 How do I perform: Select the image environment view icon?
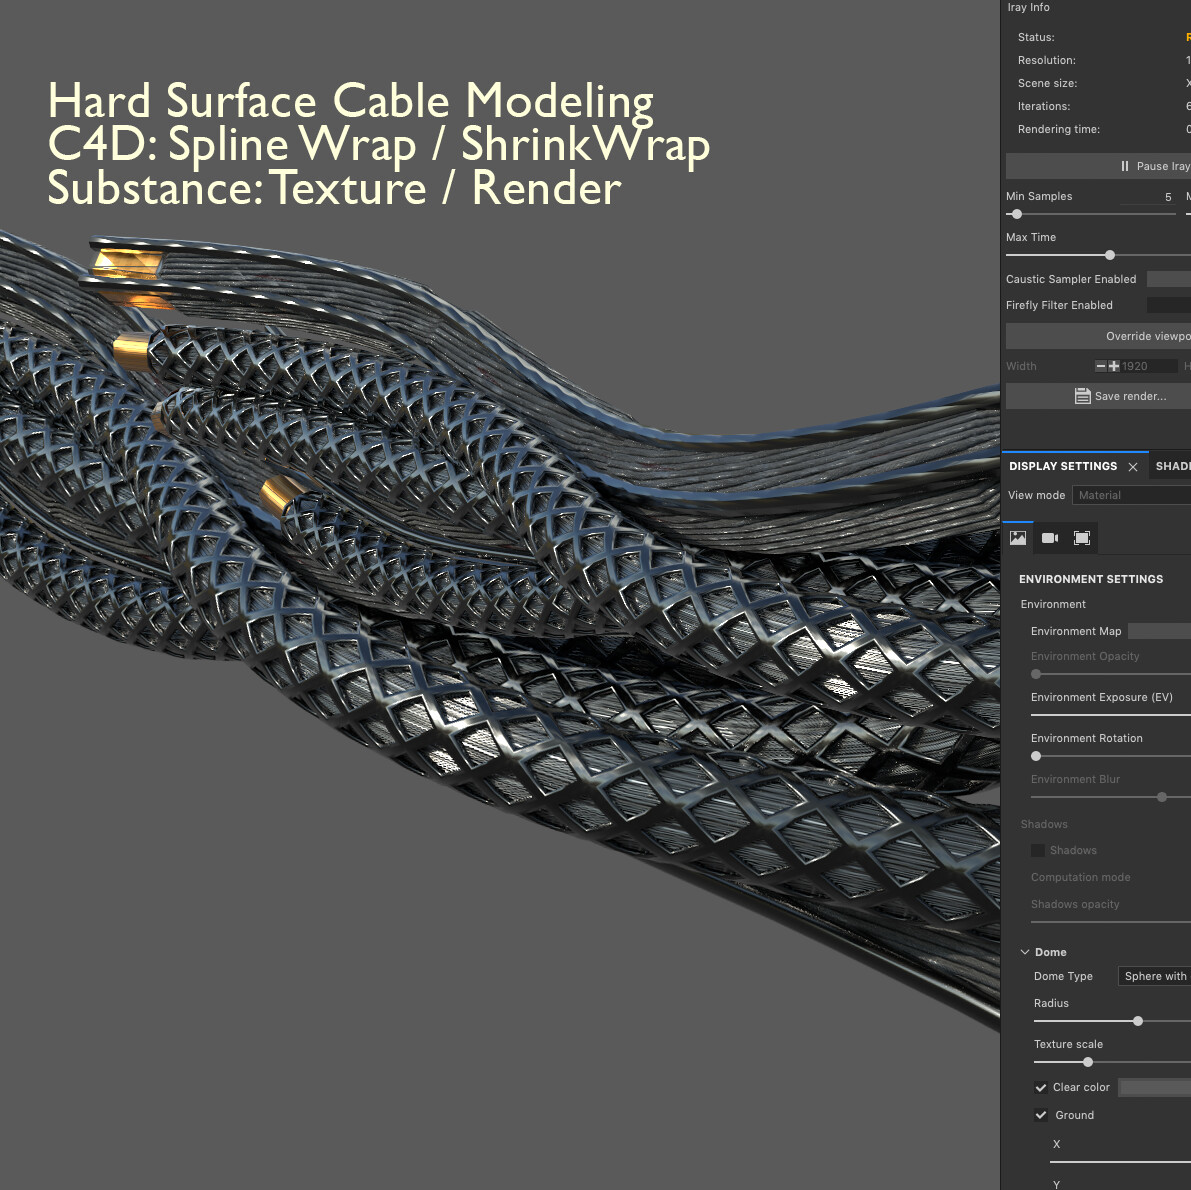[1018, 537]
